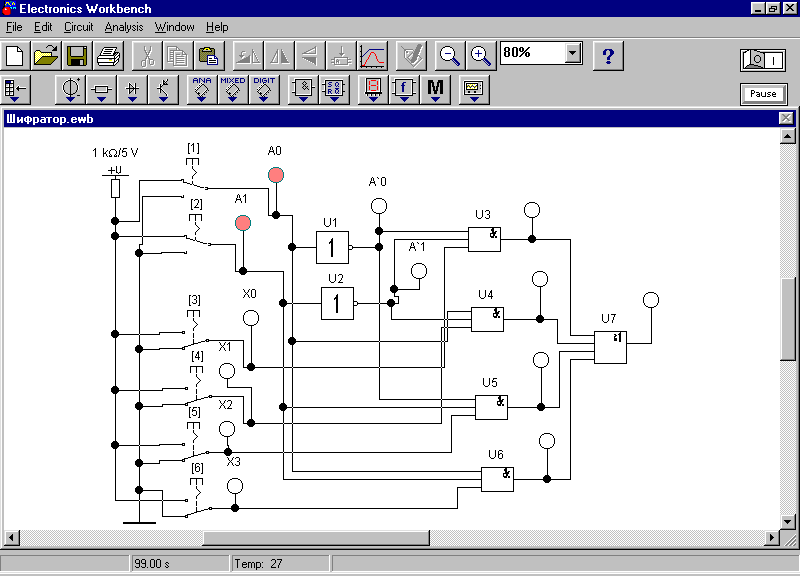Open the Controls parts bin
This screenshot has width=800, height=576.
(404, 89)
